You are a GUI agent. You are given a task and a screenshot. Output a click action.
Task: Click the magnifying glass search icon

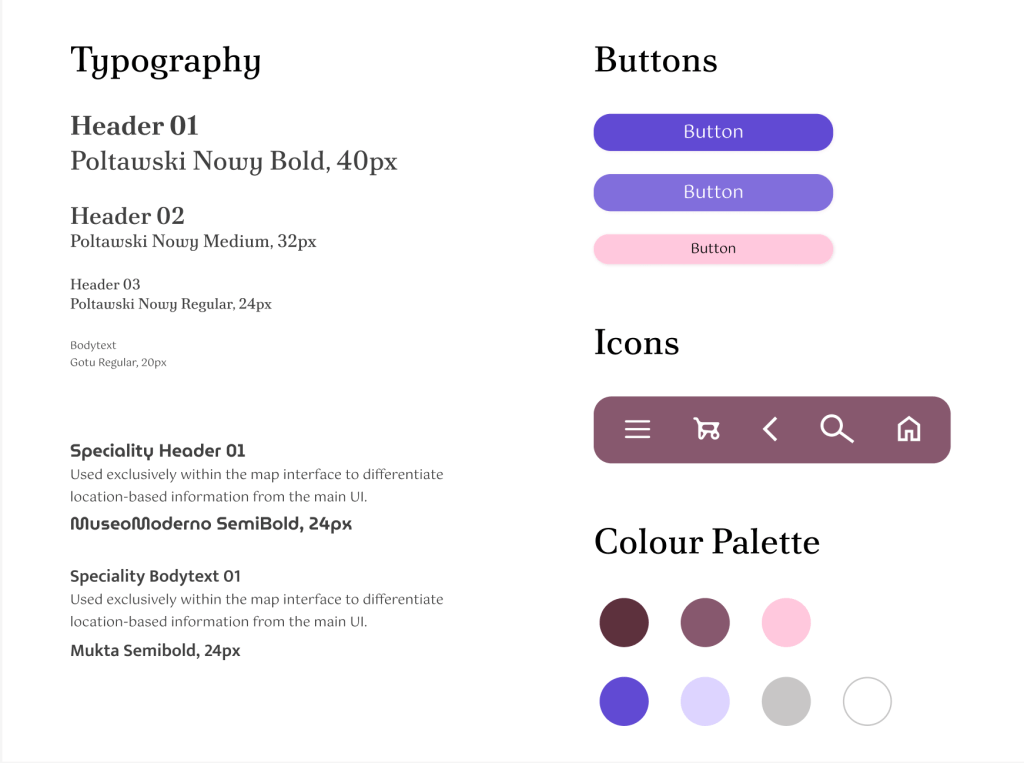pos(837,429)
